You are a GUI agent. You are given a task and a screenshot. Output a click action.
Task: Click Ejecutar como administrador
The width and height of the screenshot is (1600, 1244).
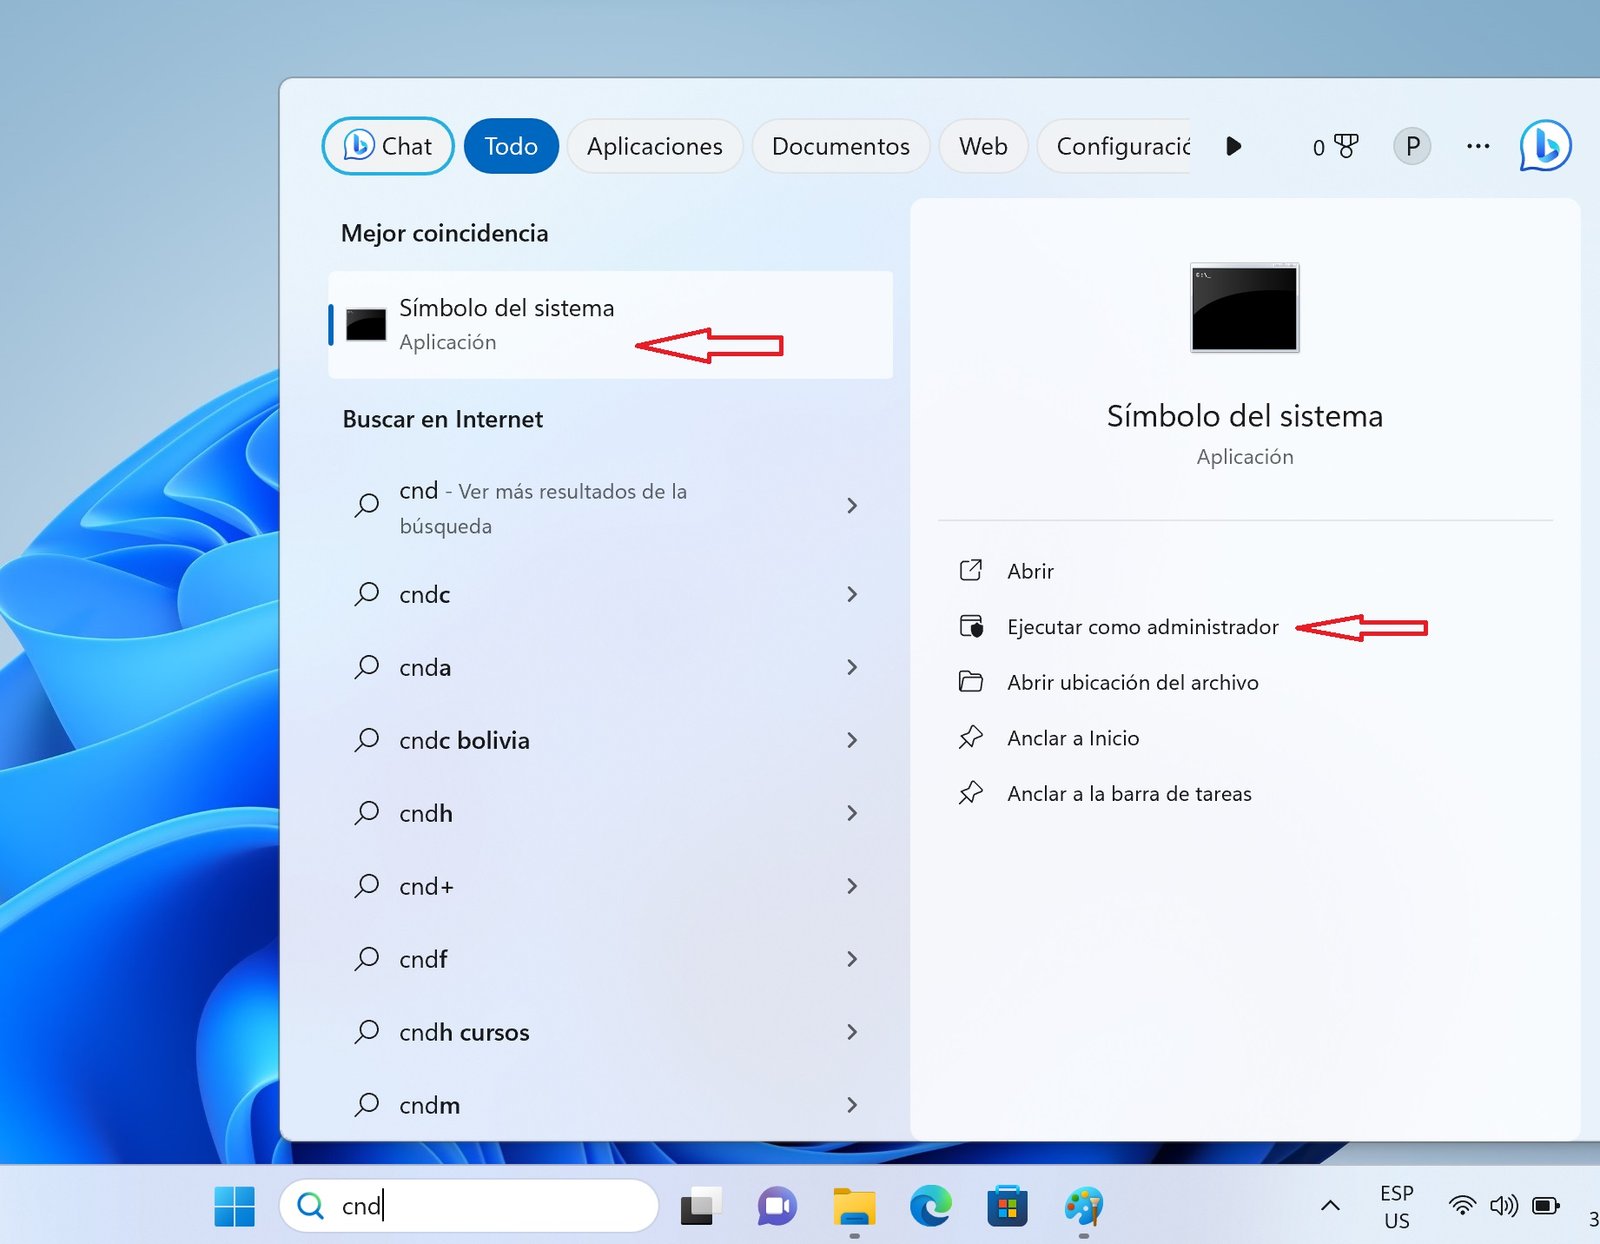tap(1142, 627)
